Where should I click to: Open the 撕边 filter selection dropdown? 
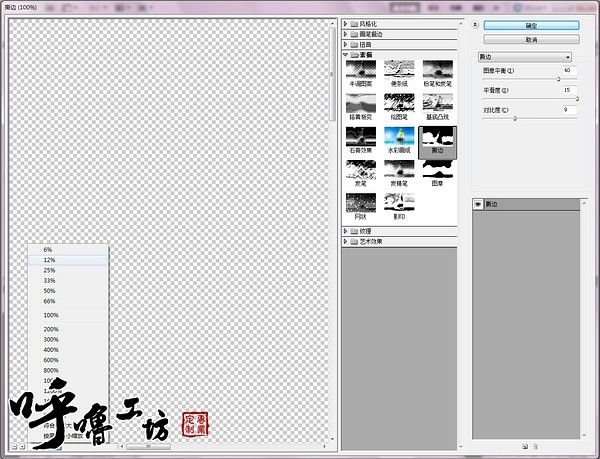coord(525,57)
